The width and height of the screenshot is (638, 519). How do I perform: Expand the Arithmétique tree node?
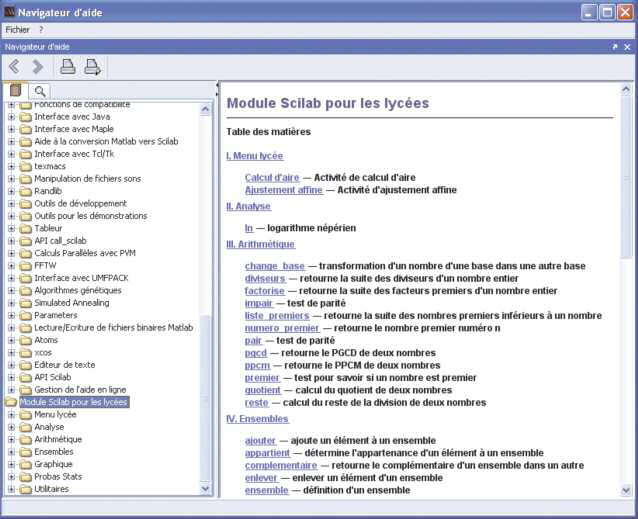[x=12, y=439]
